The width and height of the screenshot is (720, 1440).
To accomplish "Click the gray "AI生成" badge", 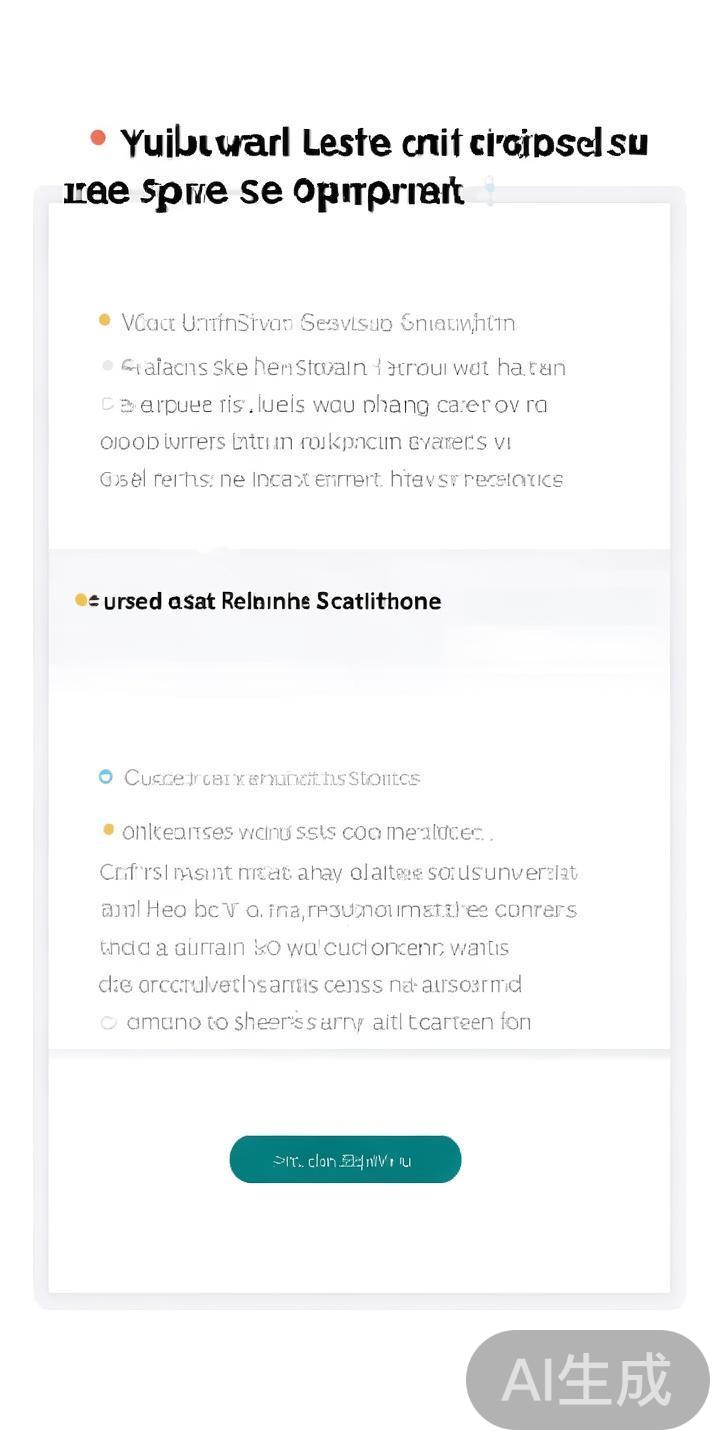I will (588, 1380).
